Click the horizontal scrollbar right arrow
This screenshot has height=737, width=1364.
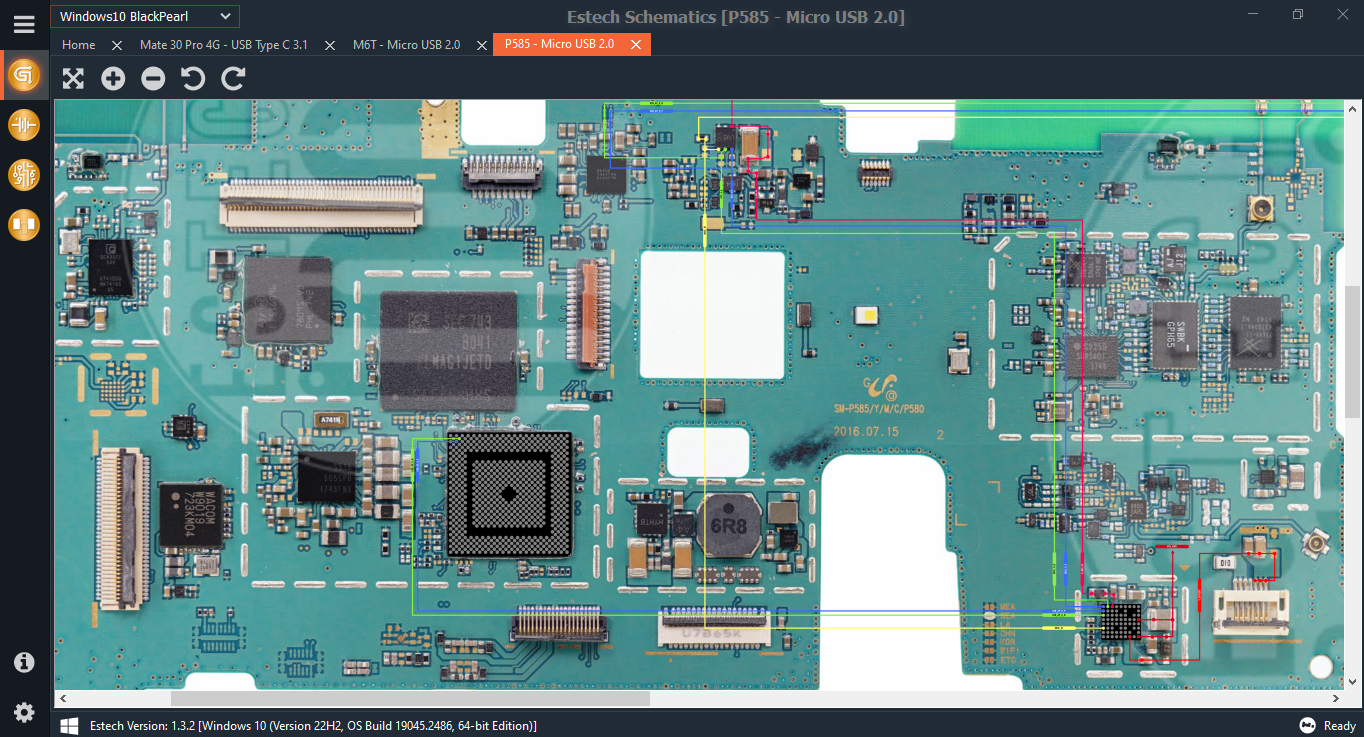tap(1337, 699)
